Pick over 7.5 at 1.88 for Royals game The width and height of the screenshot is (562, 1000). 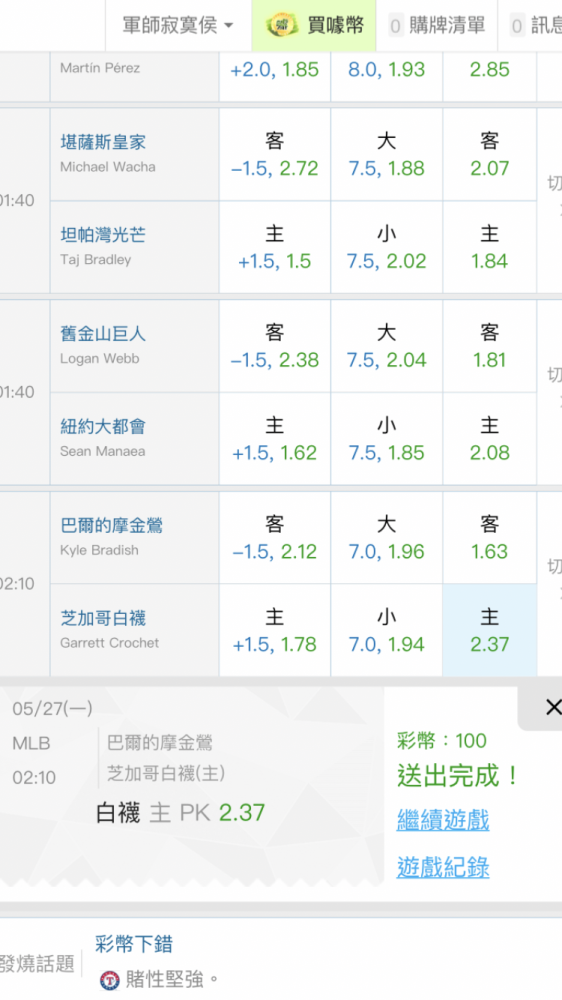point(387,154)
